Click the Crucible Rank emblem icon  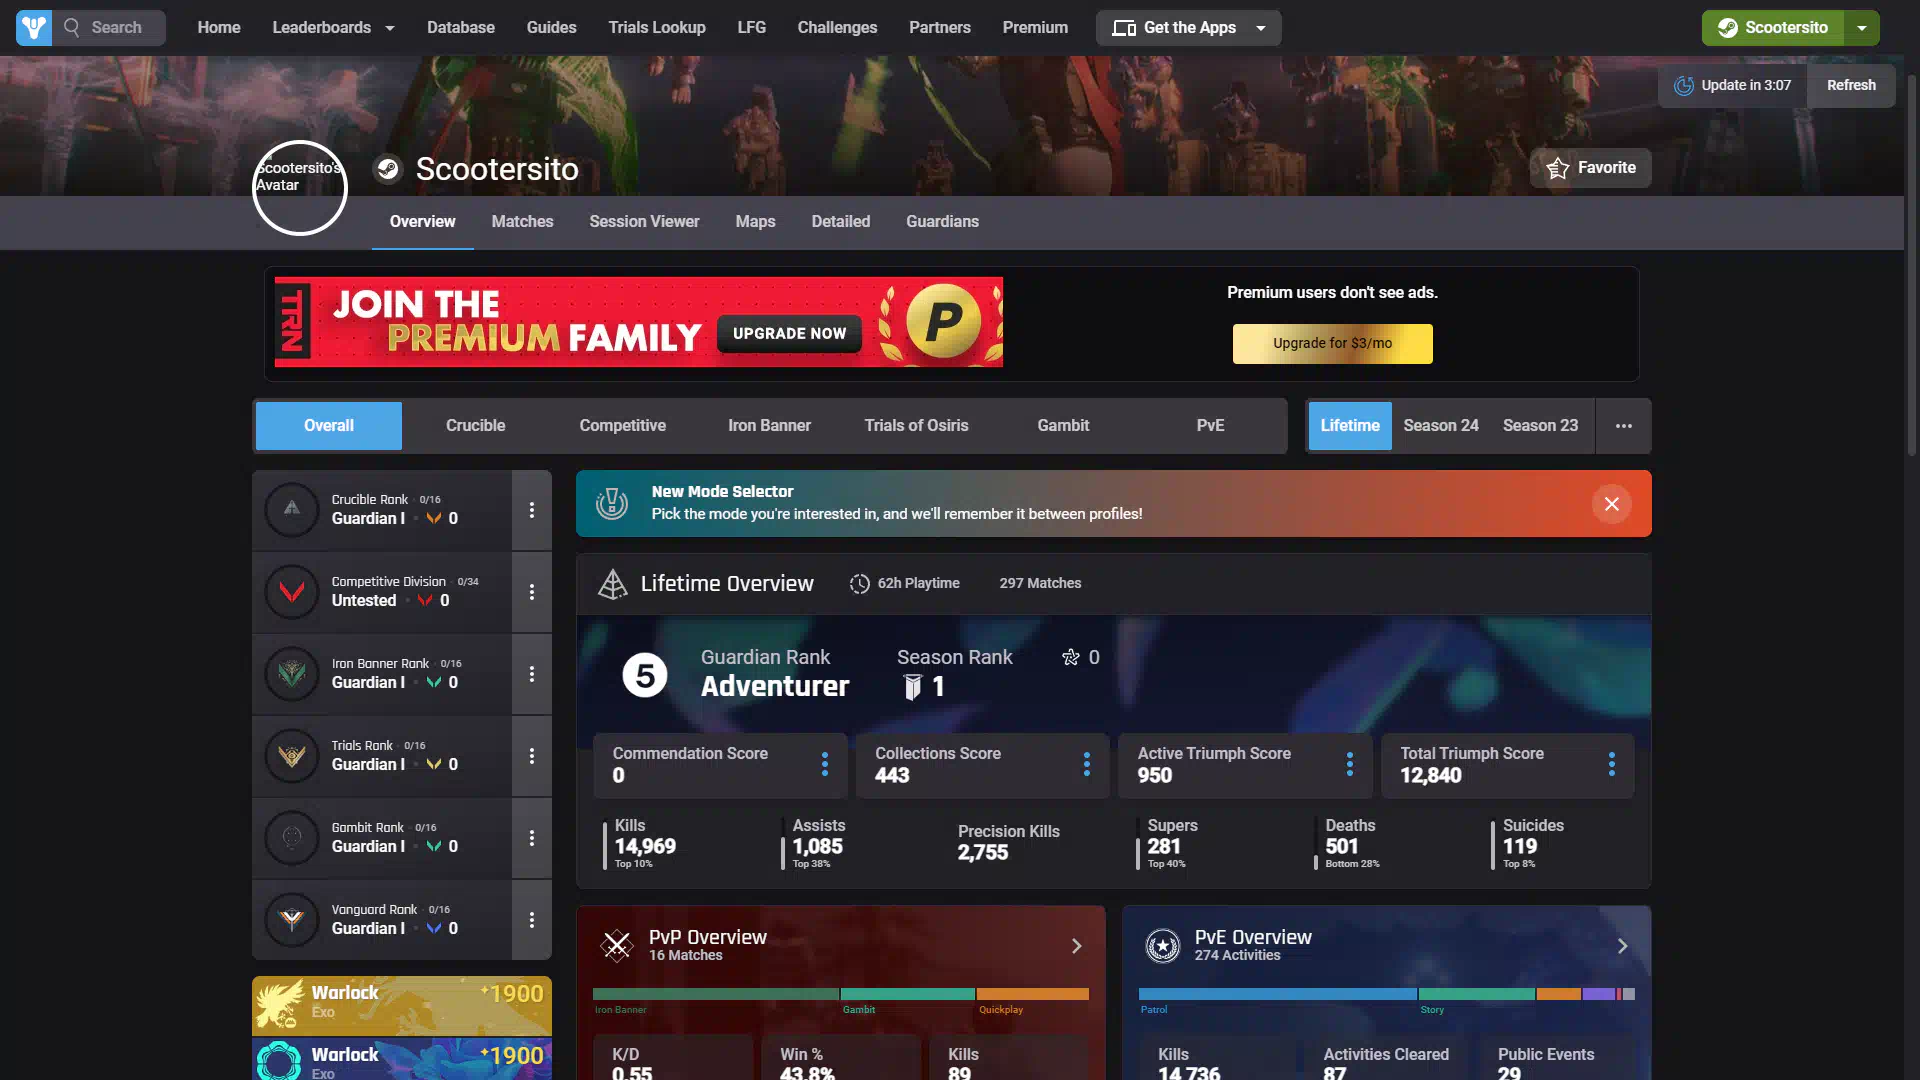[x=292, y=509]
